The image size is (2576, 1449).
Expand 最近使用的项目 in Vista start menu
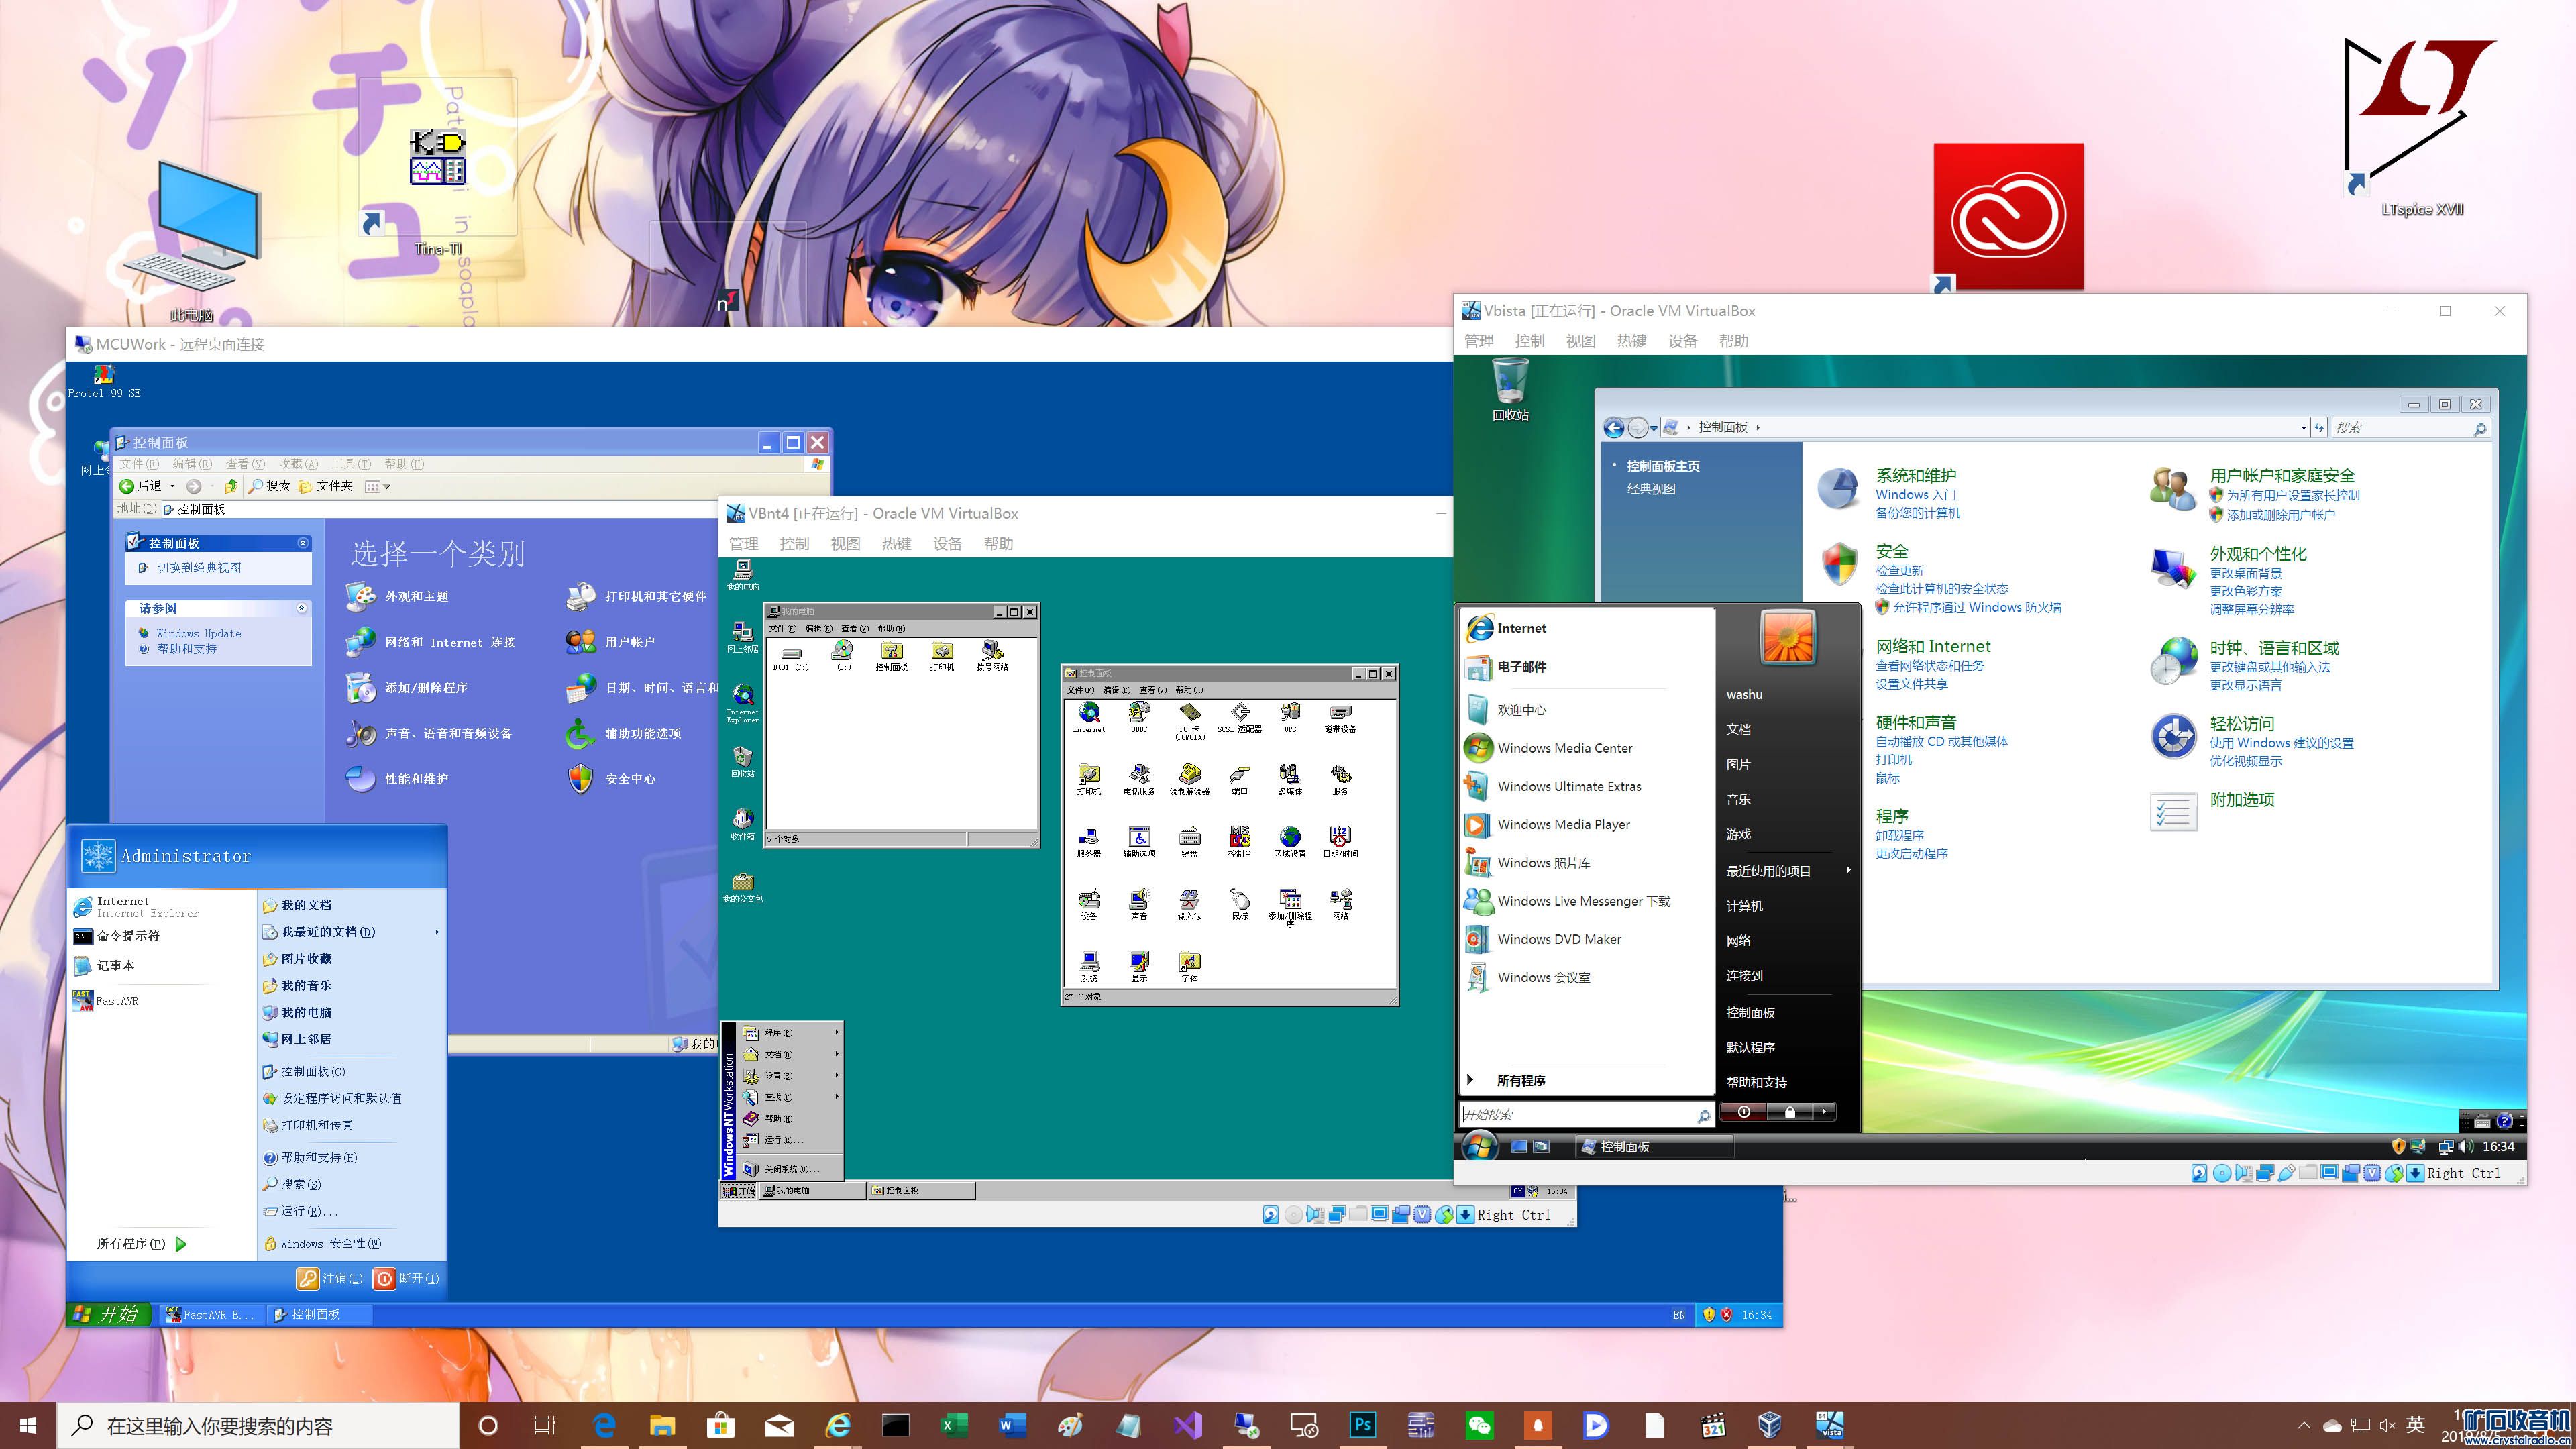1788,871
